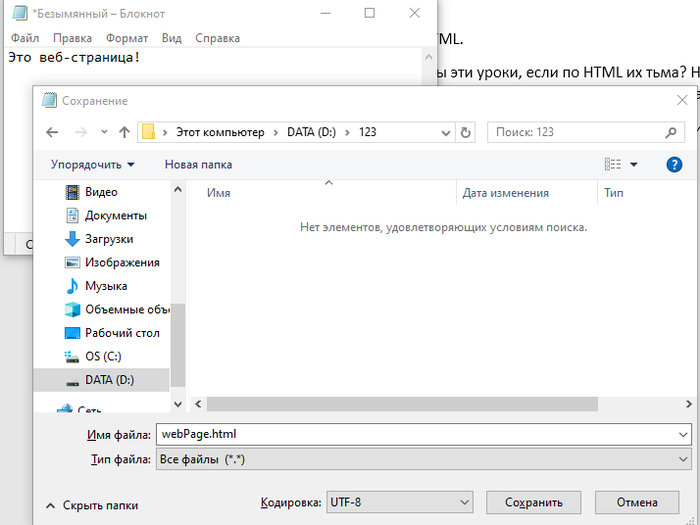
Task: Open the help question mark icon
Action: 674,164
